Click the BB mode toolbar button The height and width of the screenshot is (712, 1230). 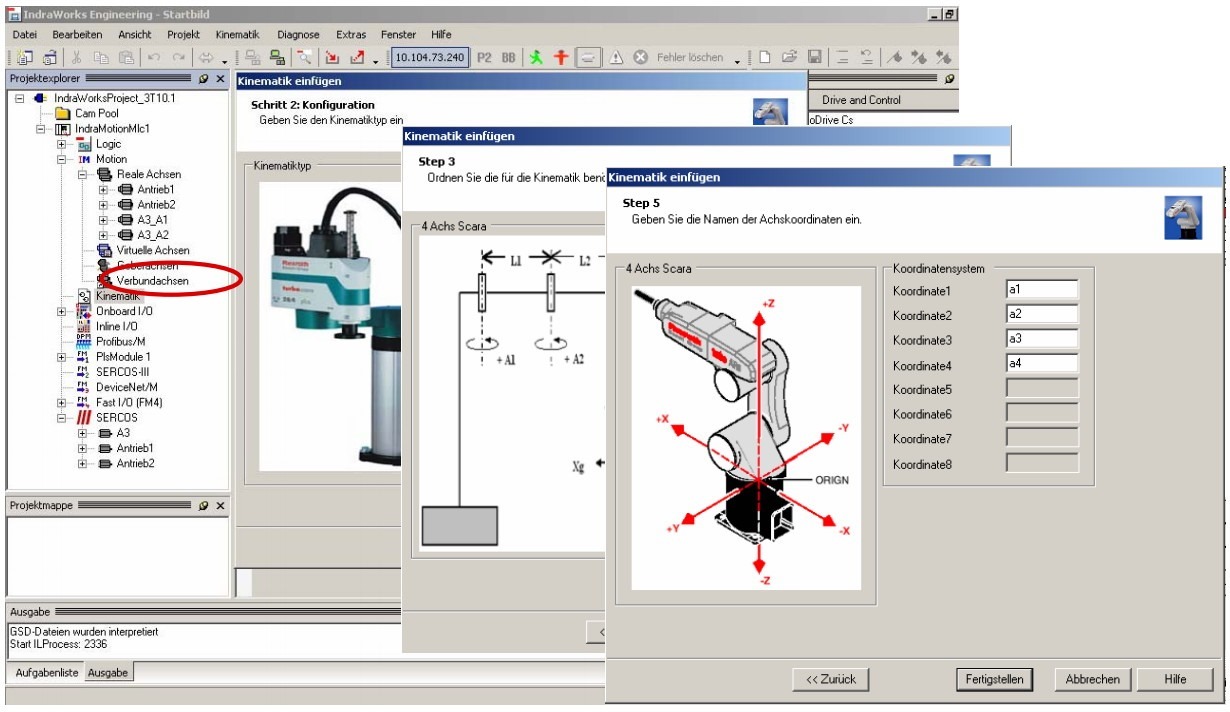point(509,58)
